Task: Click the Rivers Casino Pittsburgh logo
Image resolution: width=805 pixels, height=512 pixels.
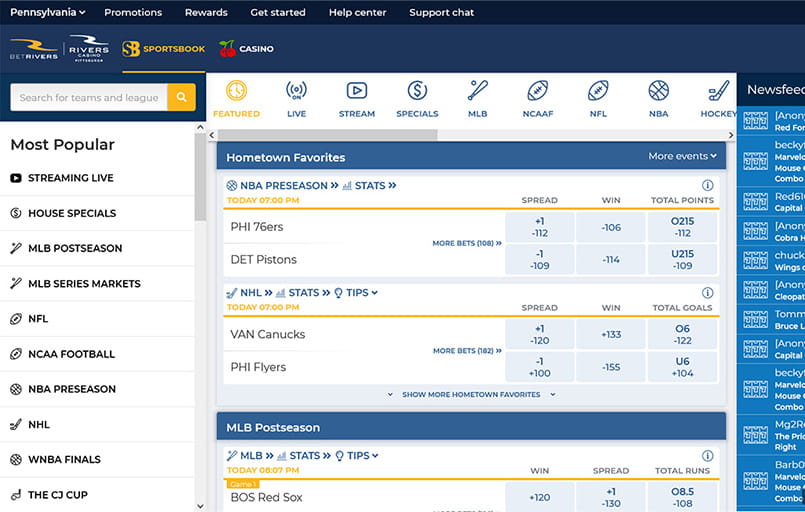Action: pos(89,48)
